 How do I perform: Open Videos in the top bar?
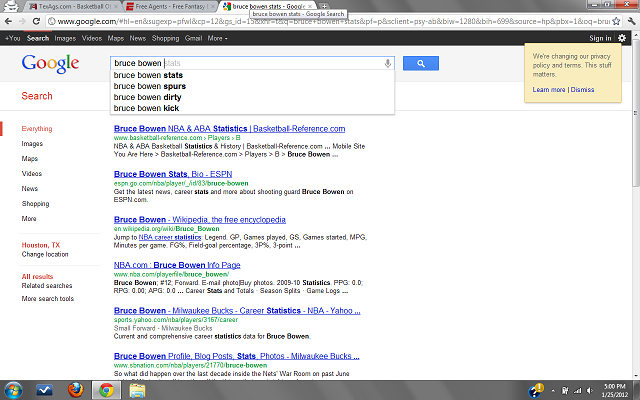[x=91, y=38]
